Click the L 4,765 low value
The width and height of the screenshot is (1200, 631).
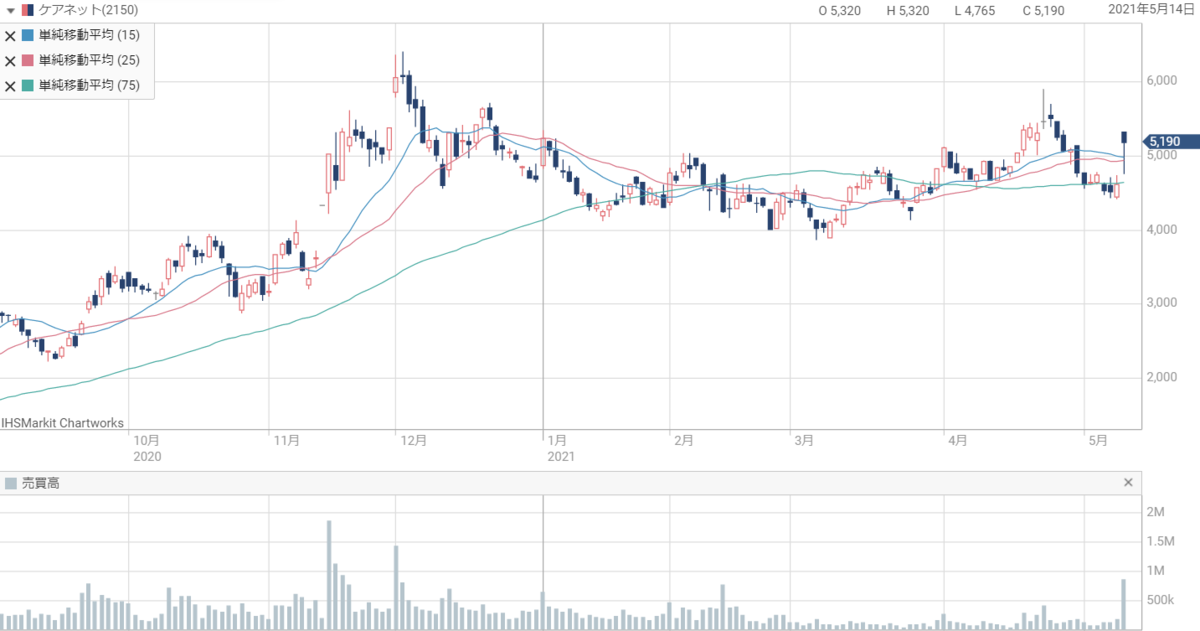coord(975,11)
